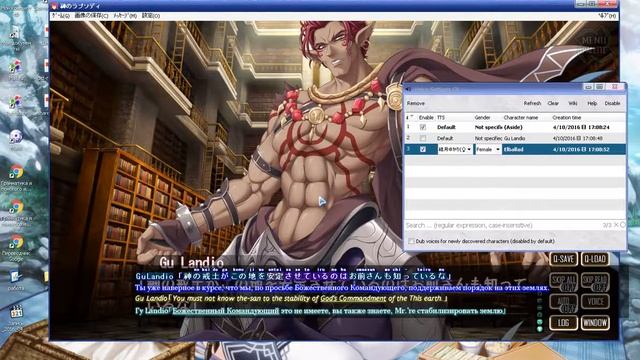Sort by the # column header
Screen dimensions: 640x360
point(410,118)
